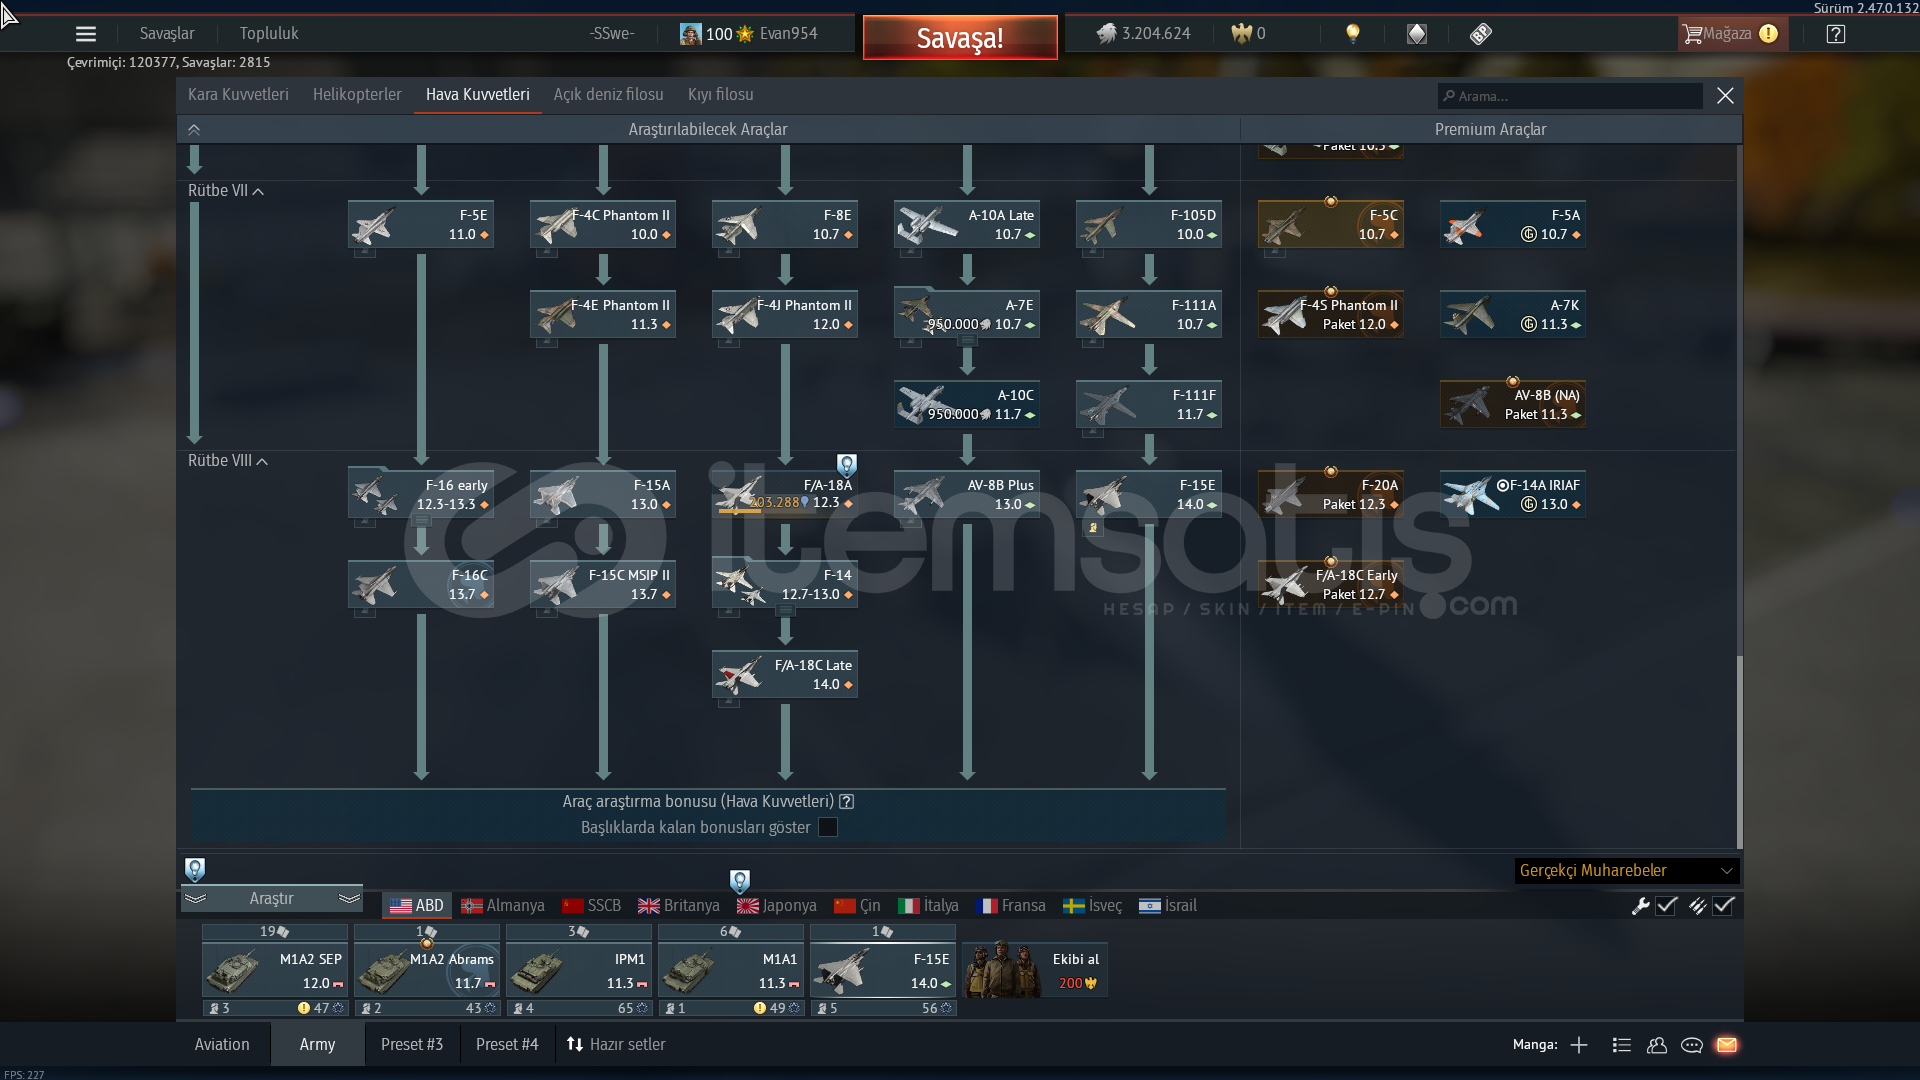1920x1080 pixels.
Task: Open the mail inbox icon
Action: coord(1727,1045)
